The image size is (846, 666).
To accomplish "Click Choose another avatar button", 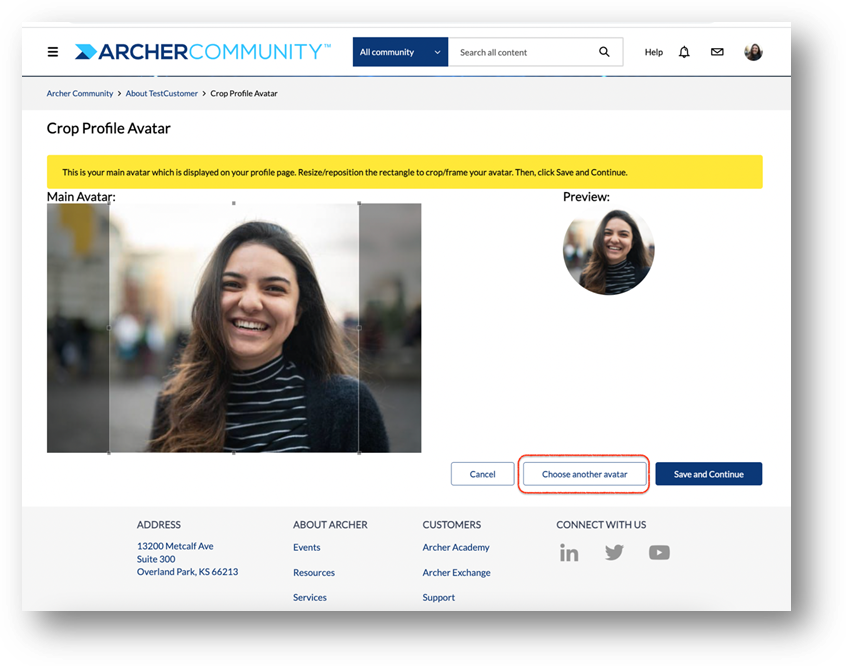I will tap(584, 474).
